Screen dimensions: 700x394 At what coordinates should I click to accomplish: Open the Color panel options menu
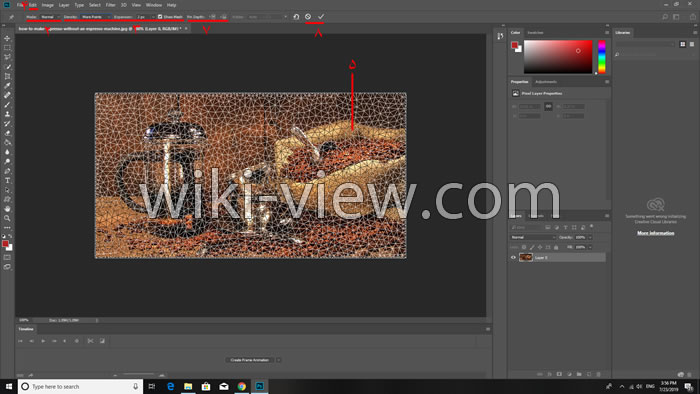pos(607,33)
